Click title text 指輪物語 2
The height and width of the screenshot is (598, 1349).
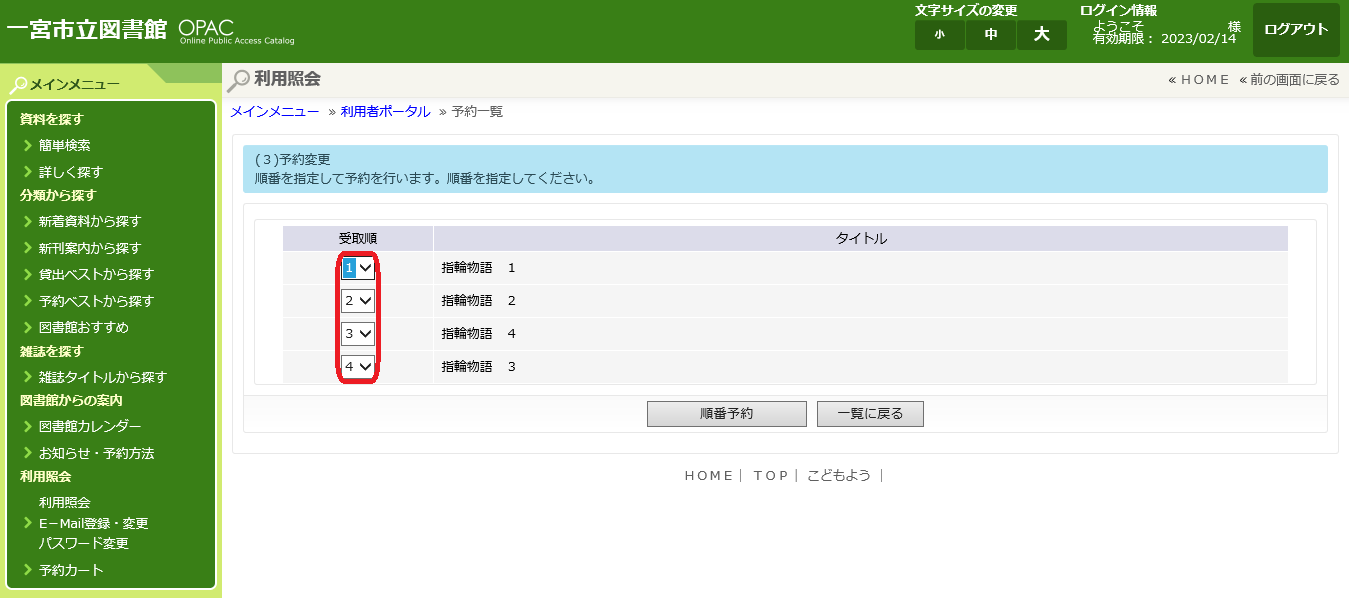[478, 301]
